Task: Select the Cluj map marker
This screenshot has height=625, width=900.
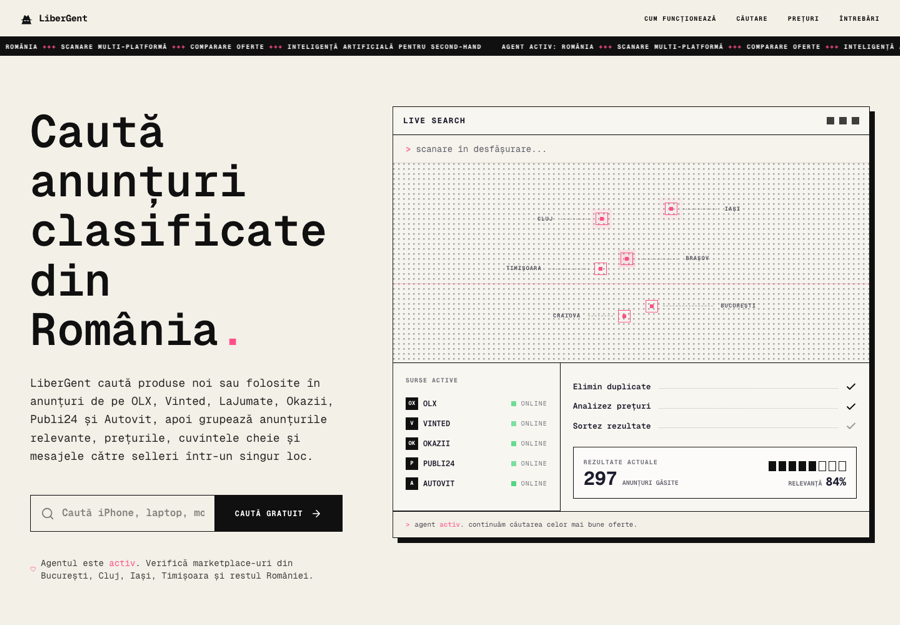Action: [x=602, y=219]
